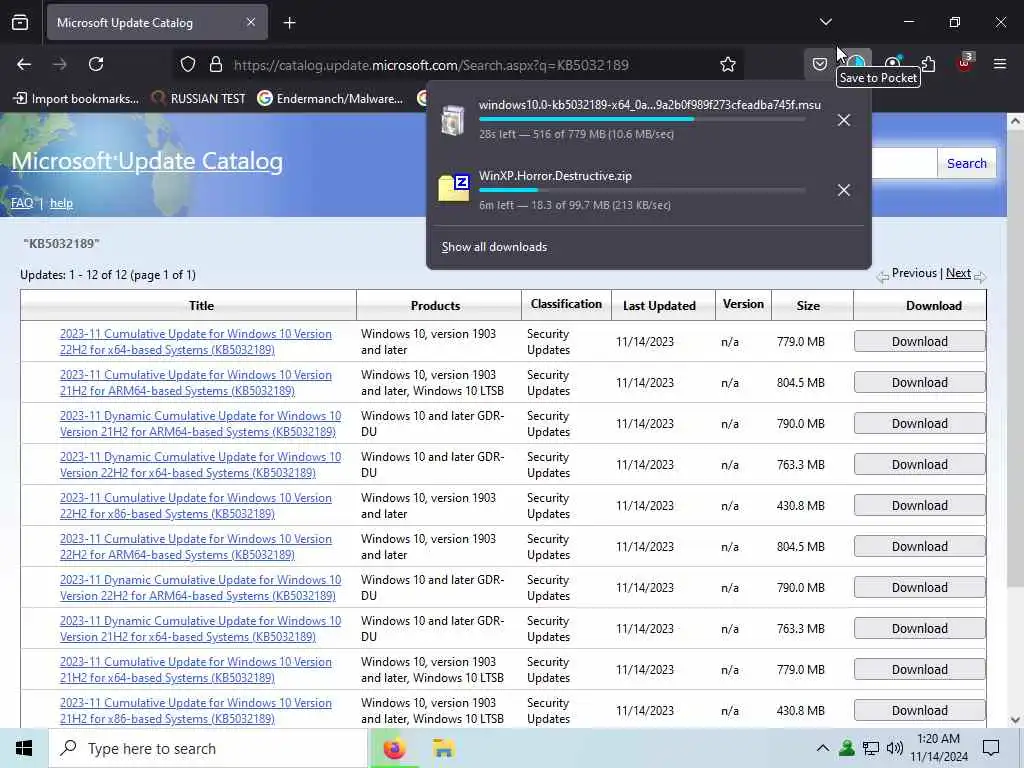Screen dimensions: 1024x768
Task: Open File Explorer from the taskbar
Action: [443, 748]
